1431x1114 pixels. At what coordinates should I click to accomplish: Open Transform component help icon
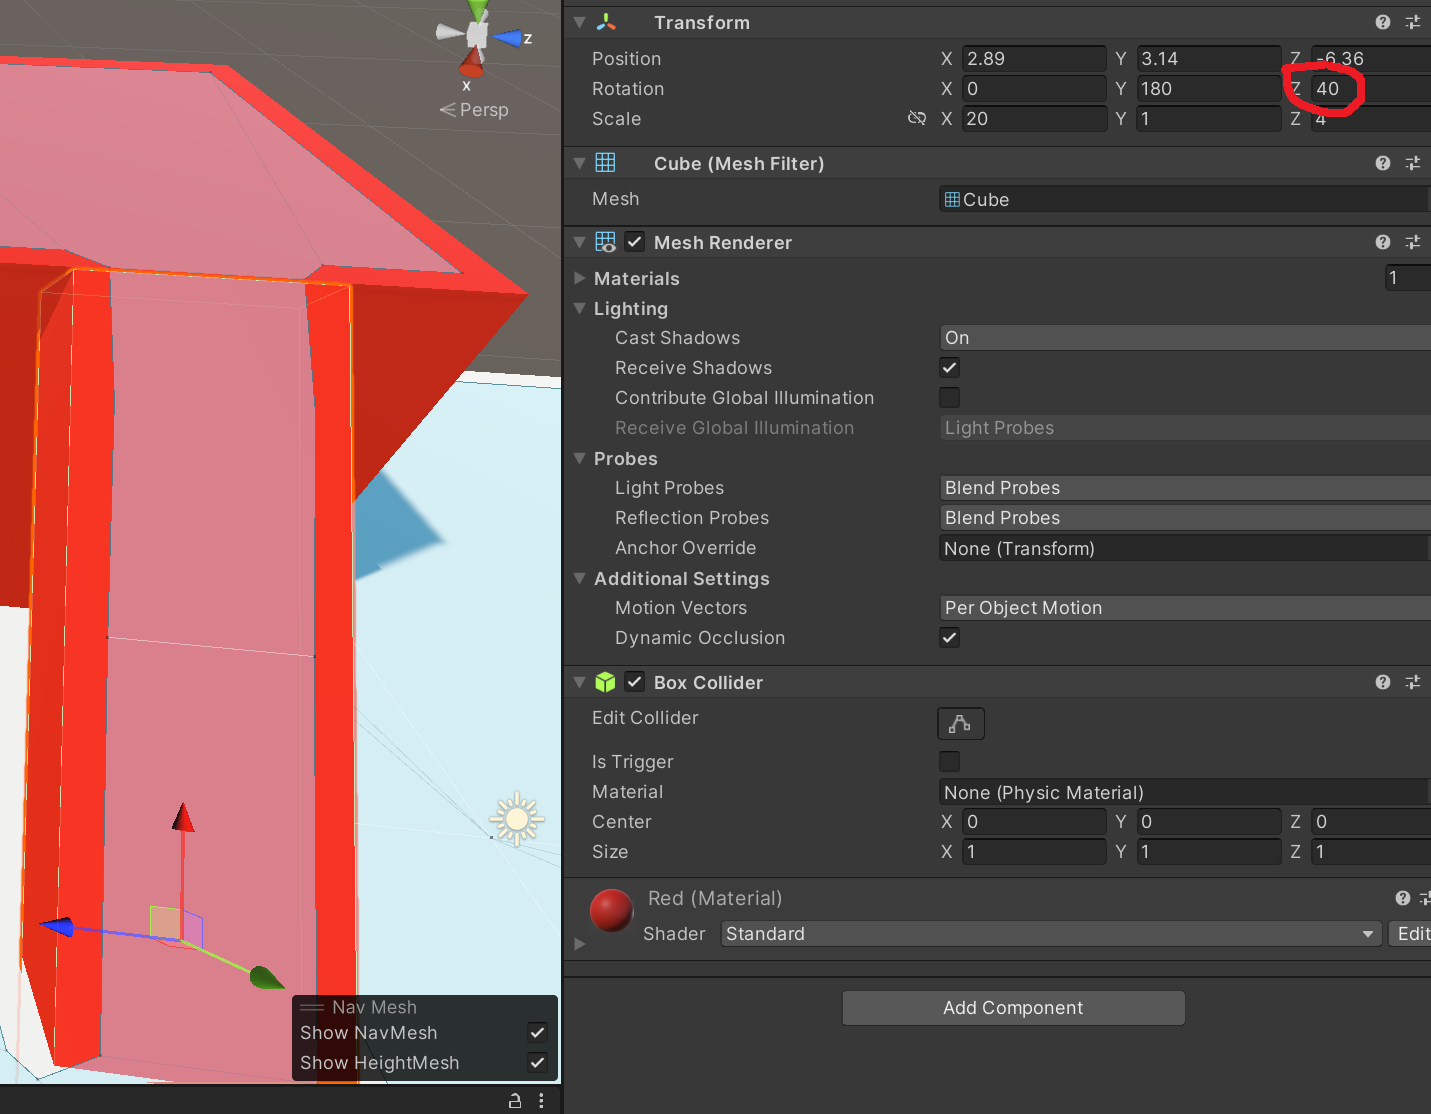click(x=1383, y=22)
